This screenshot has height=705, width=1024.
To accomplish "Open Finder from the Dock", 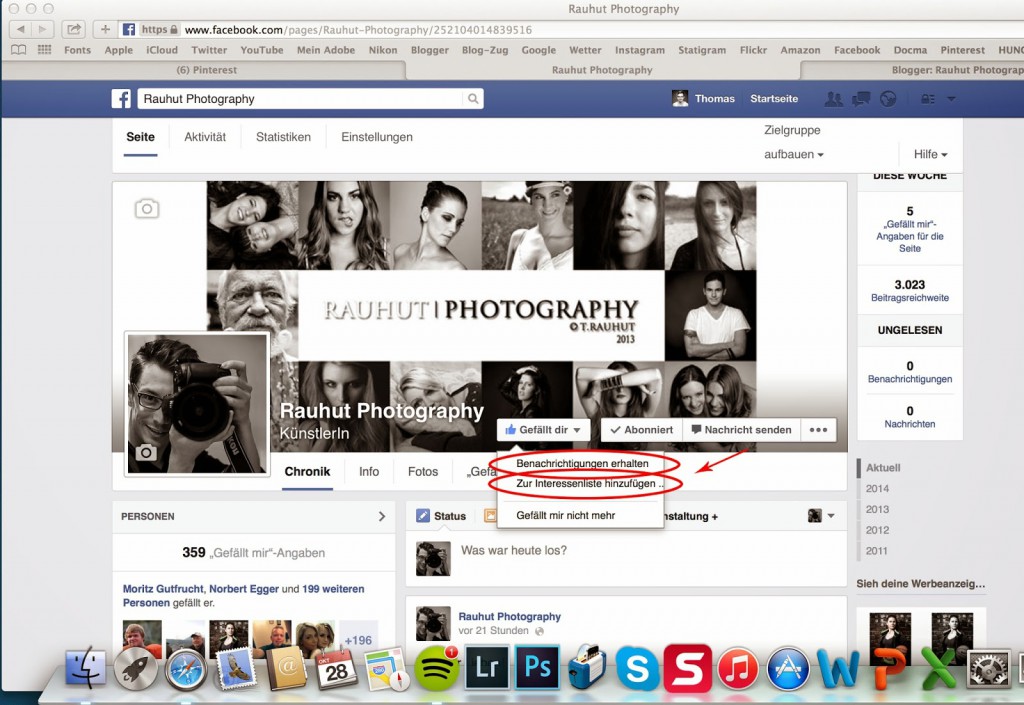I will [86, 668].
